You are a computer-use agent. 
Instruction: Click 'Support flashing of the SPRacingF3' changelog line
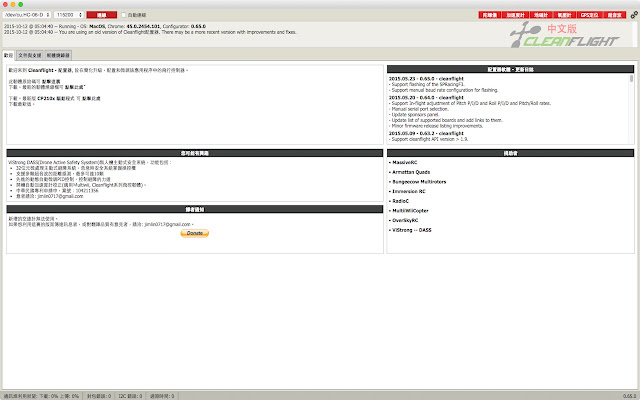(427, 84)
